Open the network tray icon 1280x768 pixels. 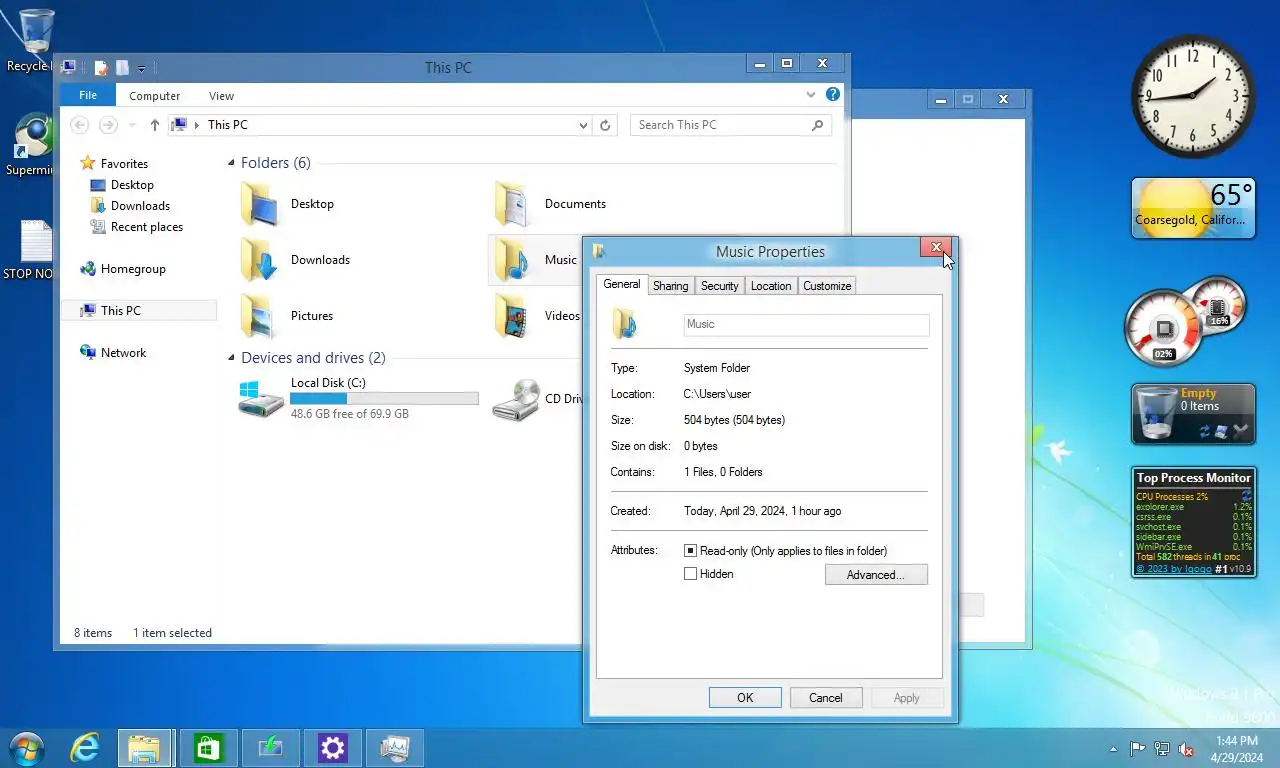click(1162, 748)
